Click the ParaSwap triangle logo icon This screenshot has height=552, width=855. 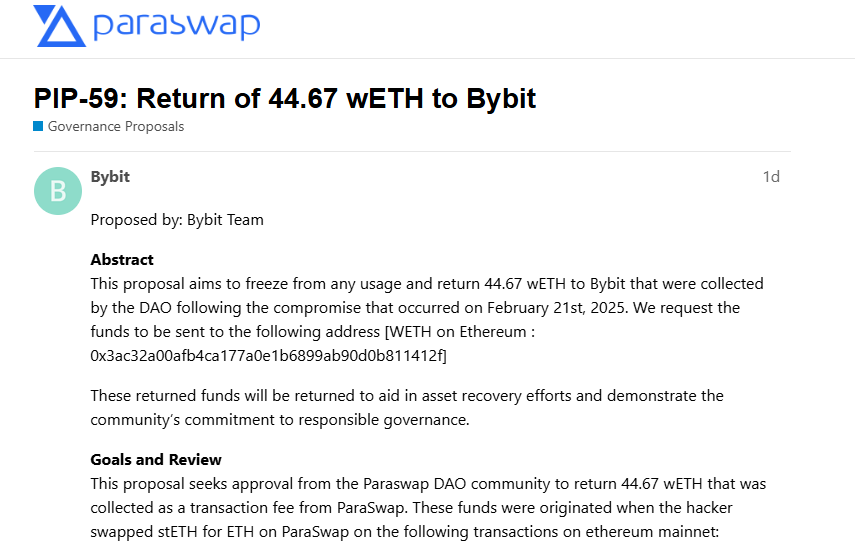point(59,26)
